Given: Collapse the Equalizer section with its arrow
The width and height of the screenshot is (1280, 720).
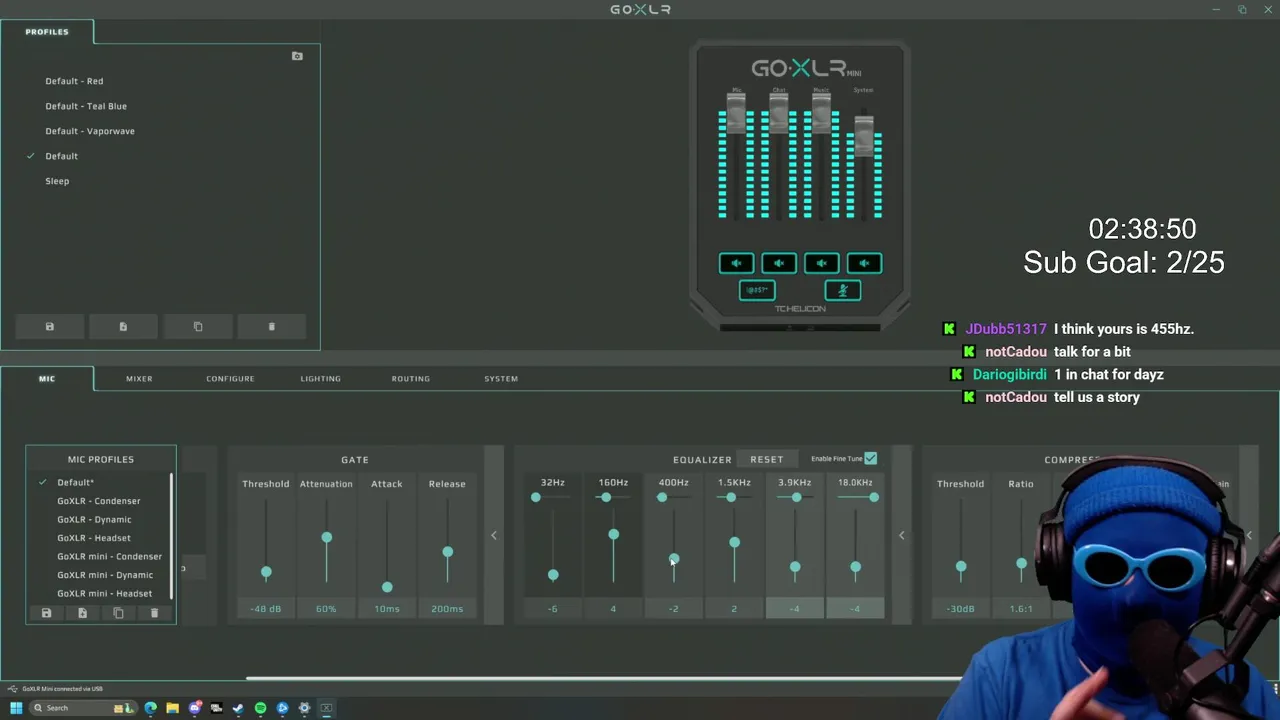Looking at the screenshot, I should click(x=901, y=535).
